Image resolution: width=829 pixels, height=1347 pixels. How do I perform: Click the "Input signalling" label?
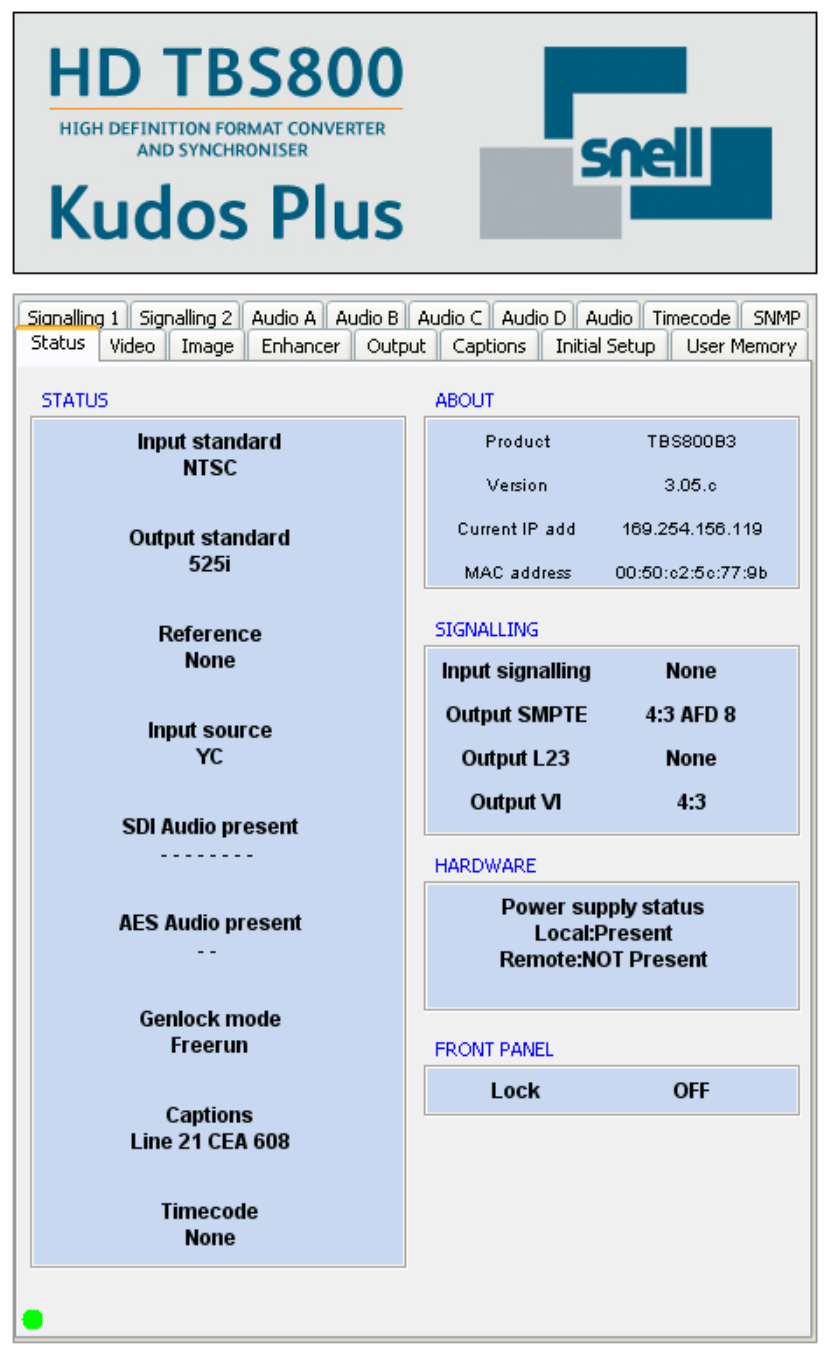(516, 671)
